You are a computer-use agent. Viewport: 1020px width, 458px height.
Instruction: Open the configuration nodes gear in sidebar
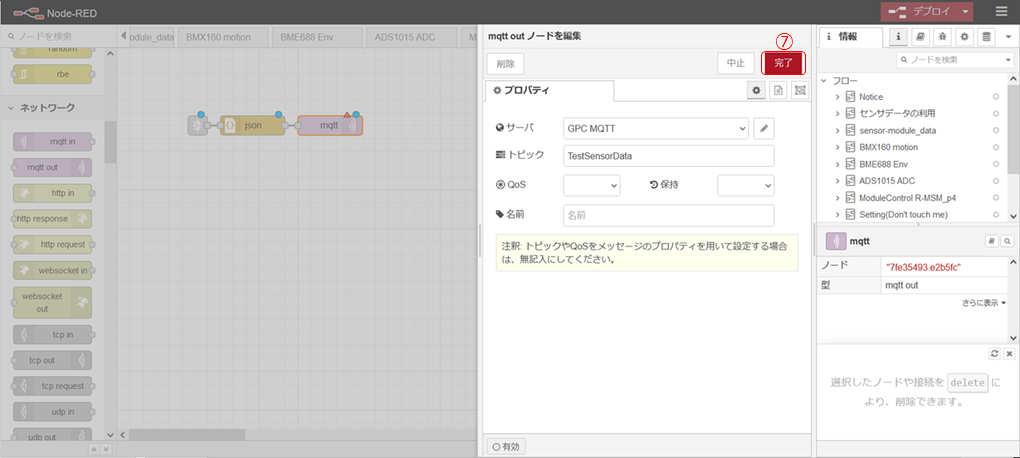[964, 37]
